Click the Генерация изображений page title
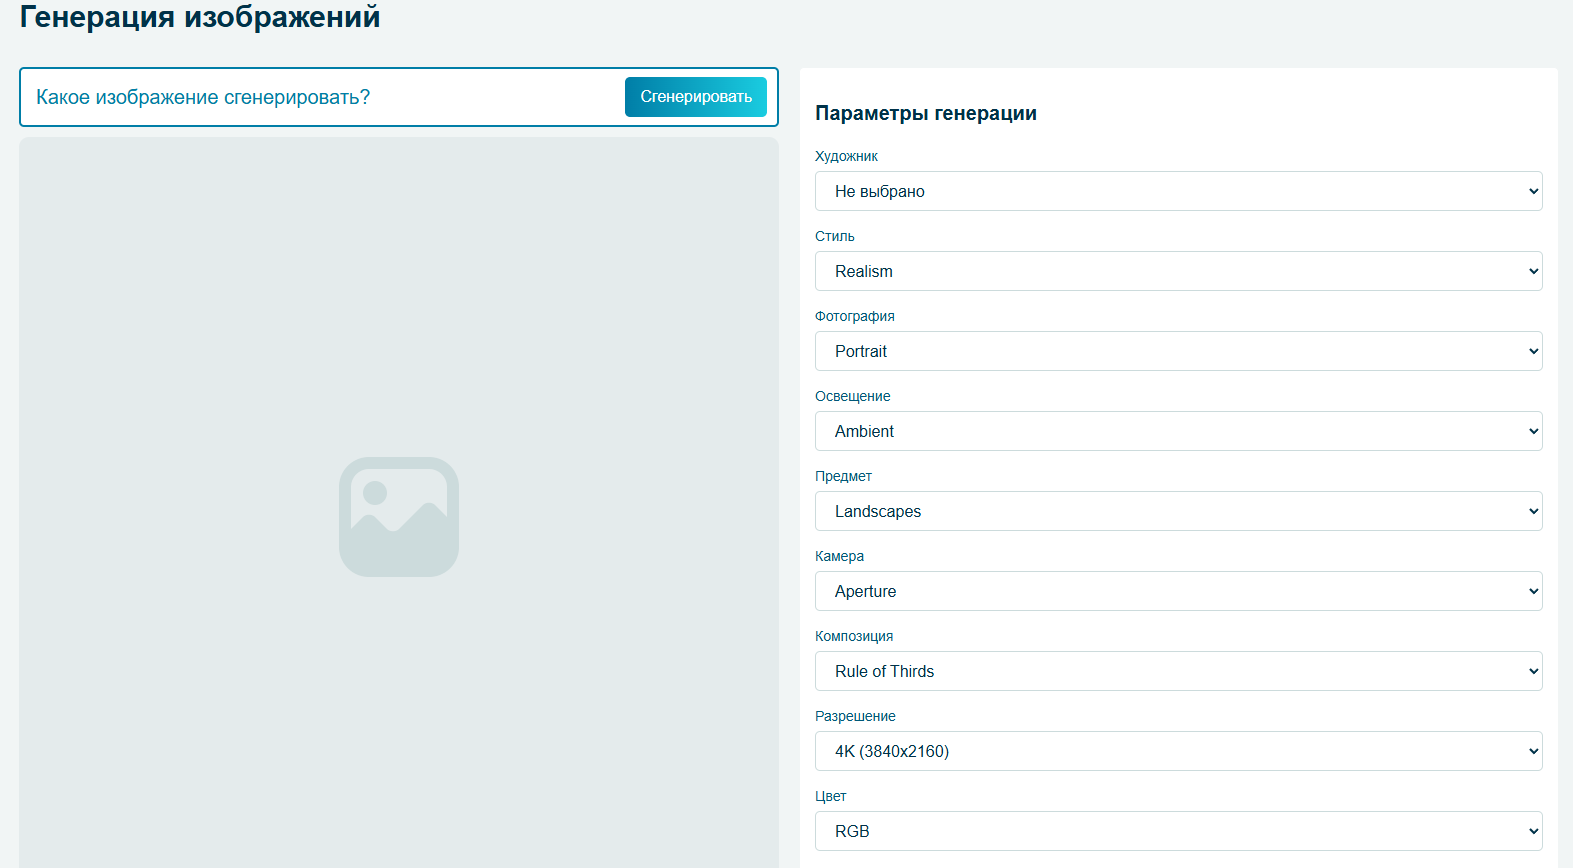Viewport: 1573px width, 868px height. pos(200,17)
